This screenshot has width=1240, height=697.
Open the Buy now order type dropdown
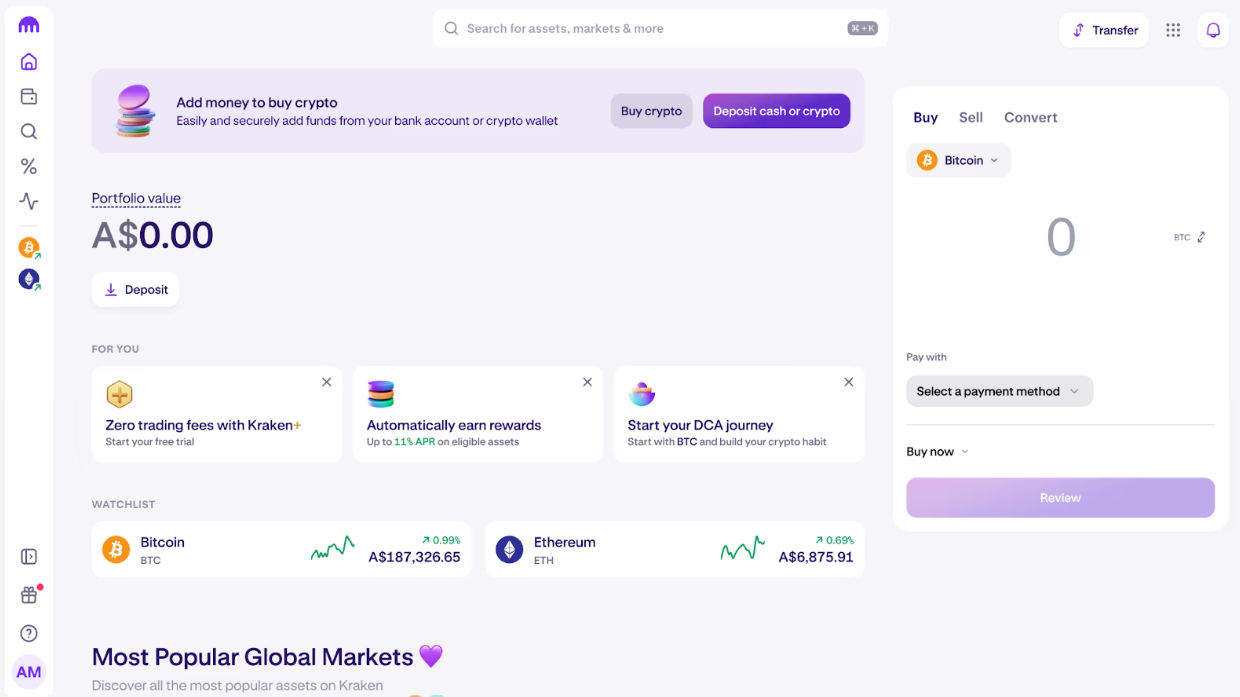936,451
